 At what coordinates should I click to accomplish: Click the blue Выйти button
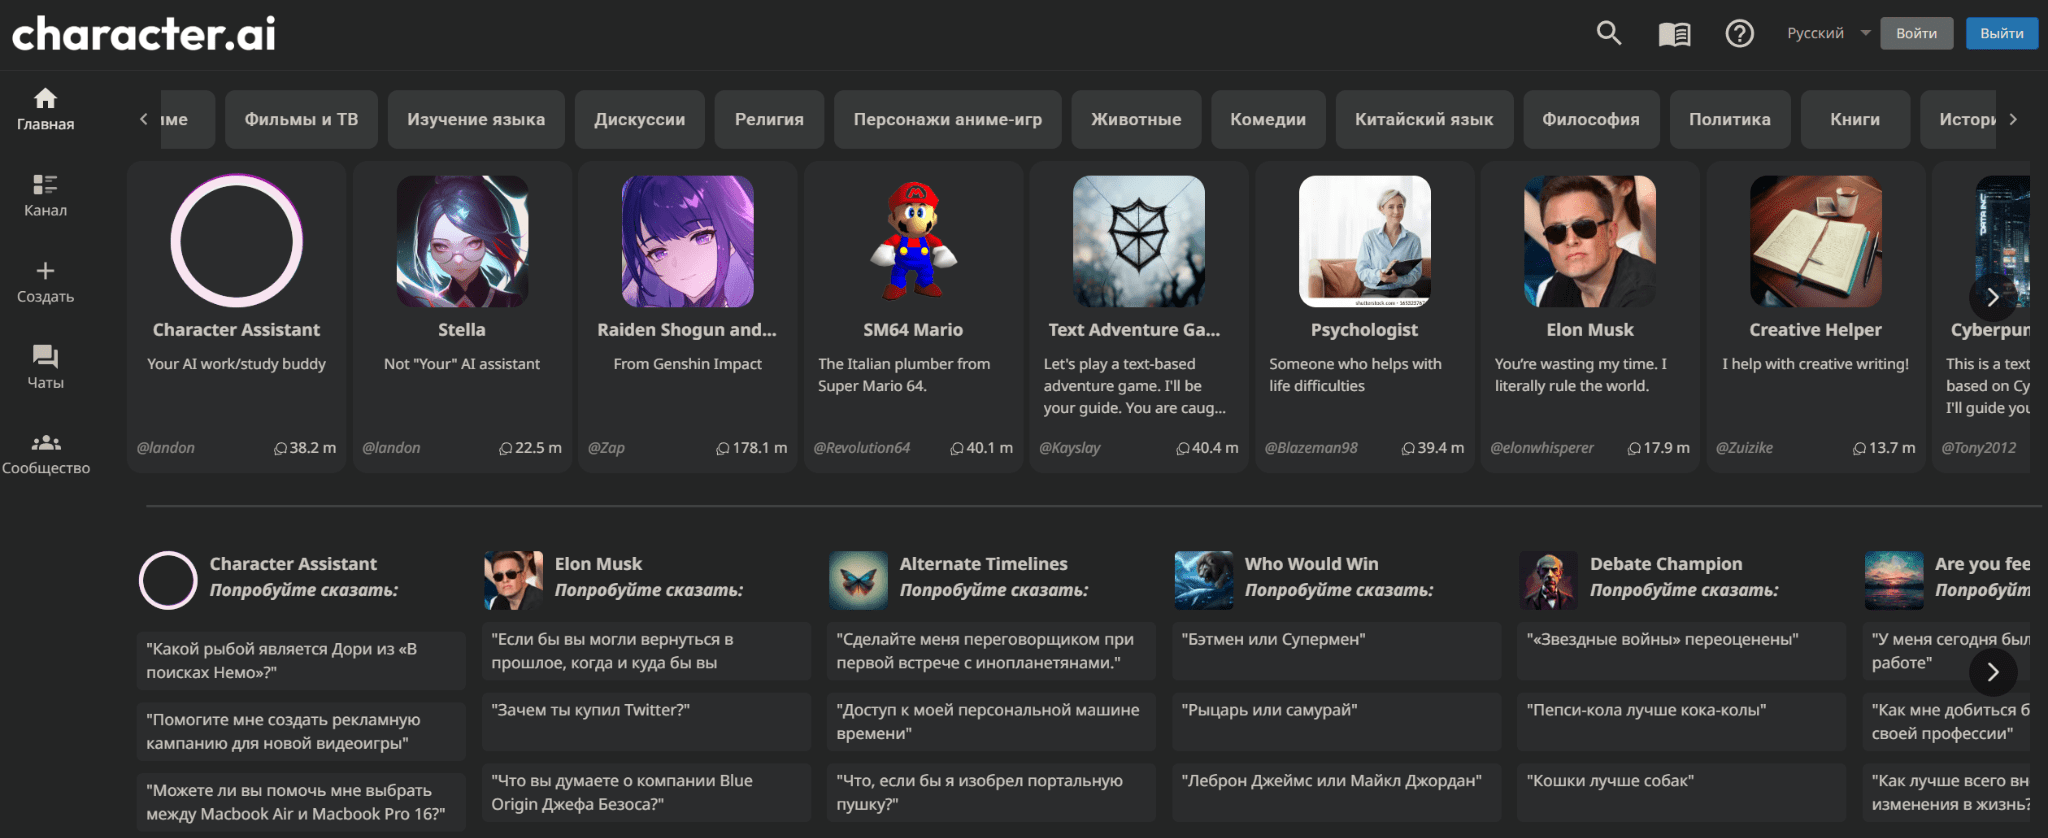[x=2001, y=33]
